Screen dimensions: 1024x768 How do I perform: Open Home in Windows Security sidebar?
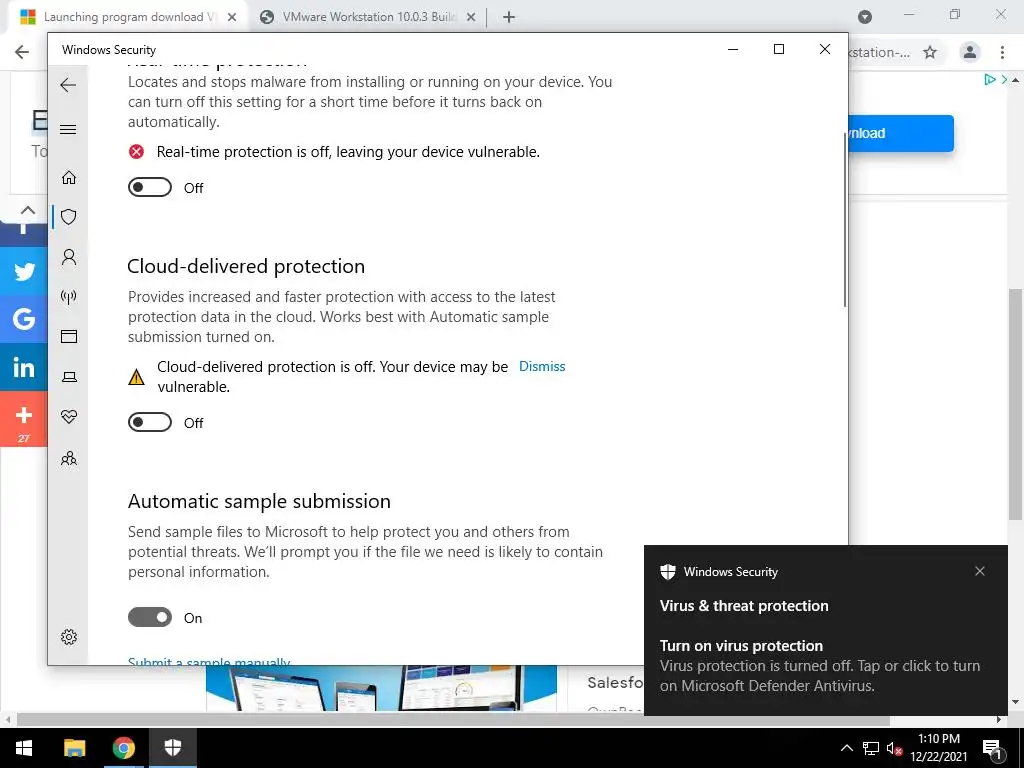pyautogui.click(x=69, y=178)
